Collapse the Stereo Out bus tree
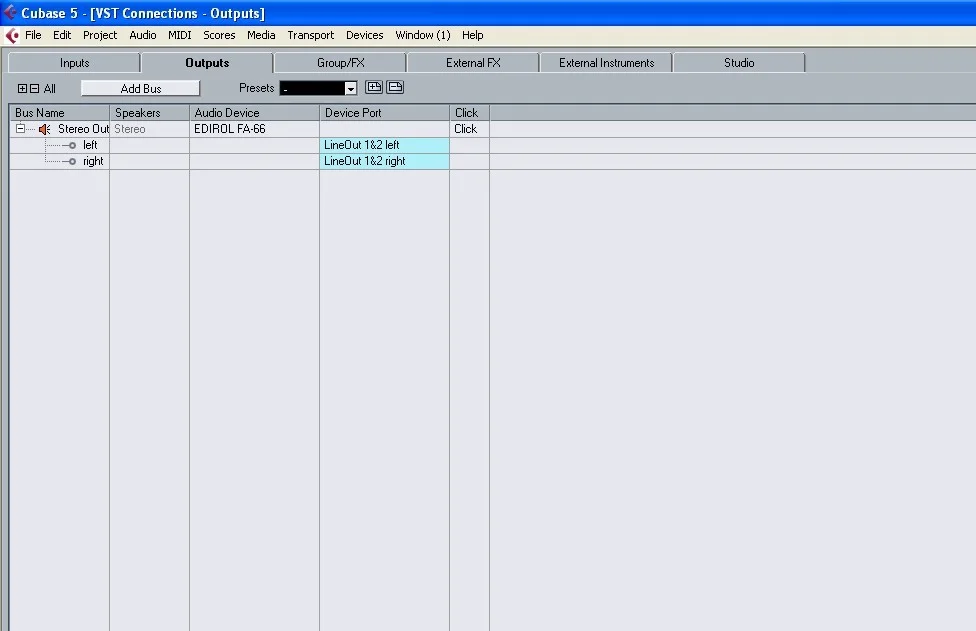The height and width of the screenshot is (631, 976). pyautogui.click(x=21, y=129)
